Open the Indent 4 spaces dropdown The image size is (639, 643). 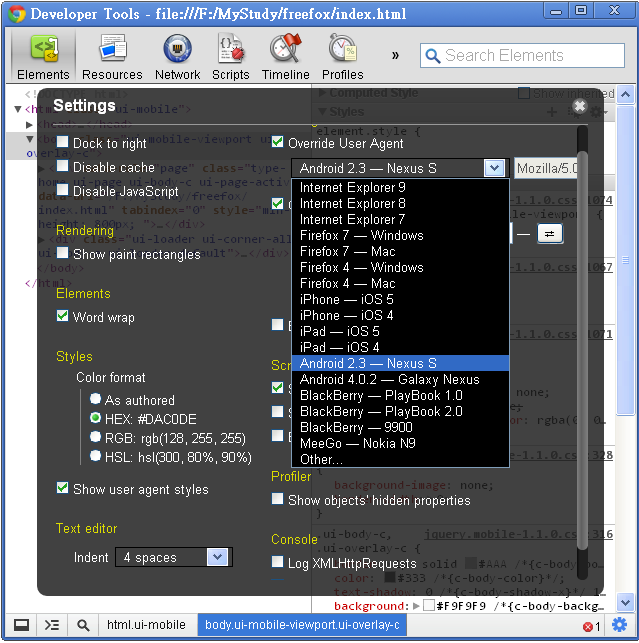point(174,557)
